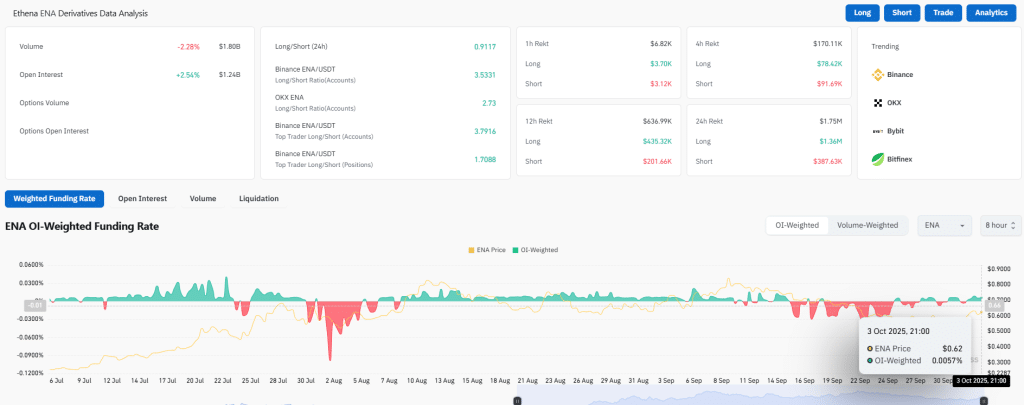Switch to the Open Interest tab
This screenshot has height=405, width=1024.
point(142,198)
